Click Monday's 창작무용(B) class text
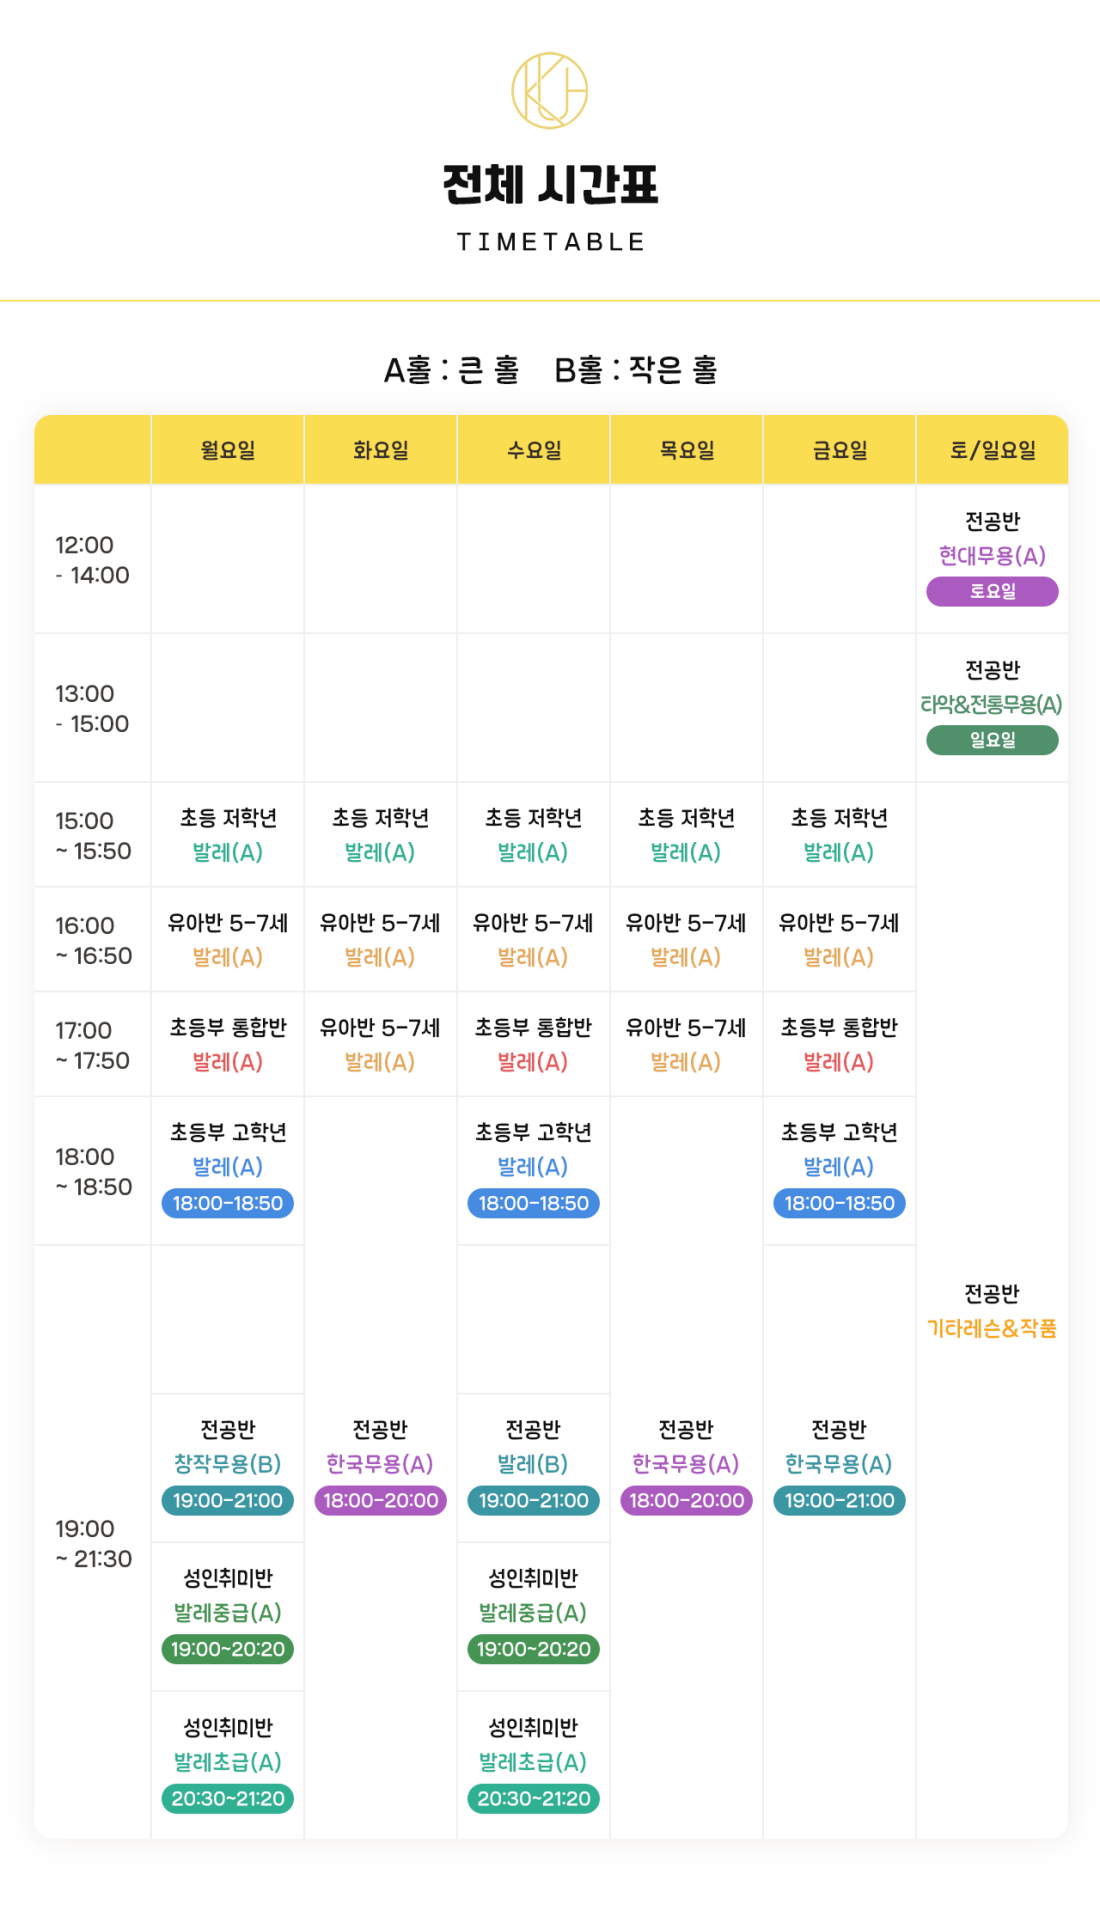The height and width of the screenshot is (1916, 1100). click(x=228, y=1464)
